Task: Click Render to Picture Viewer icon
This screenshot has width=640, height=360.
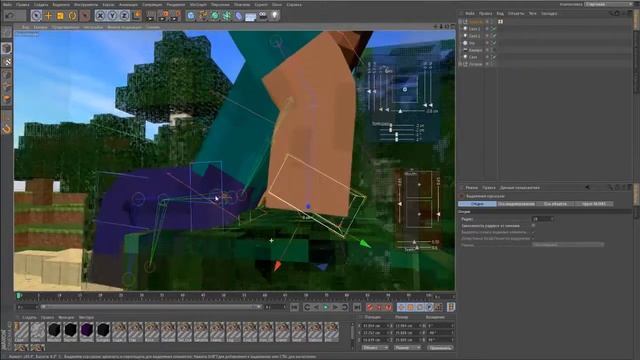Action: [x=163, y=16]
